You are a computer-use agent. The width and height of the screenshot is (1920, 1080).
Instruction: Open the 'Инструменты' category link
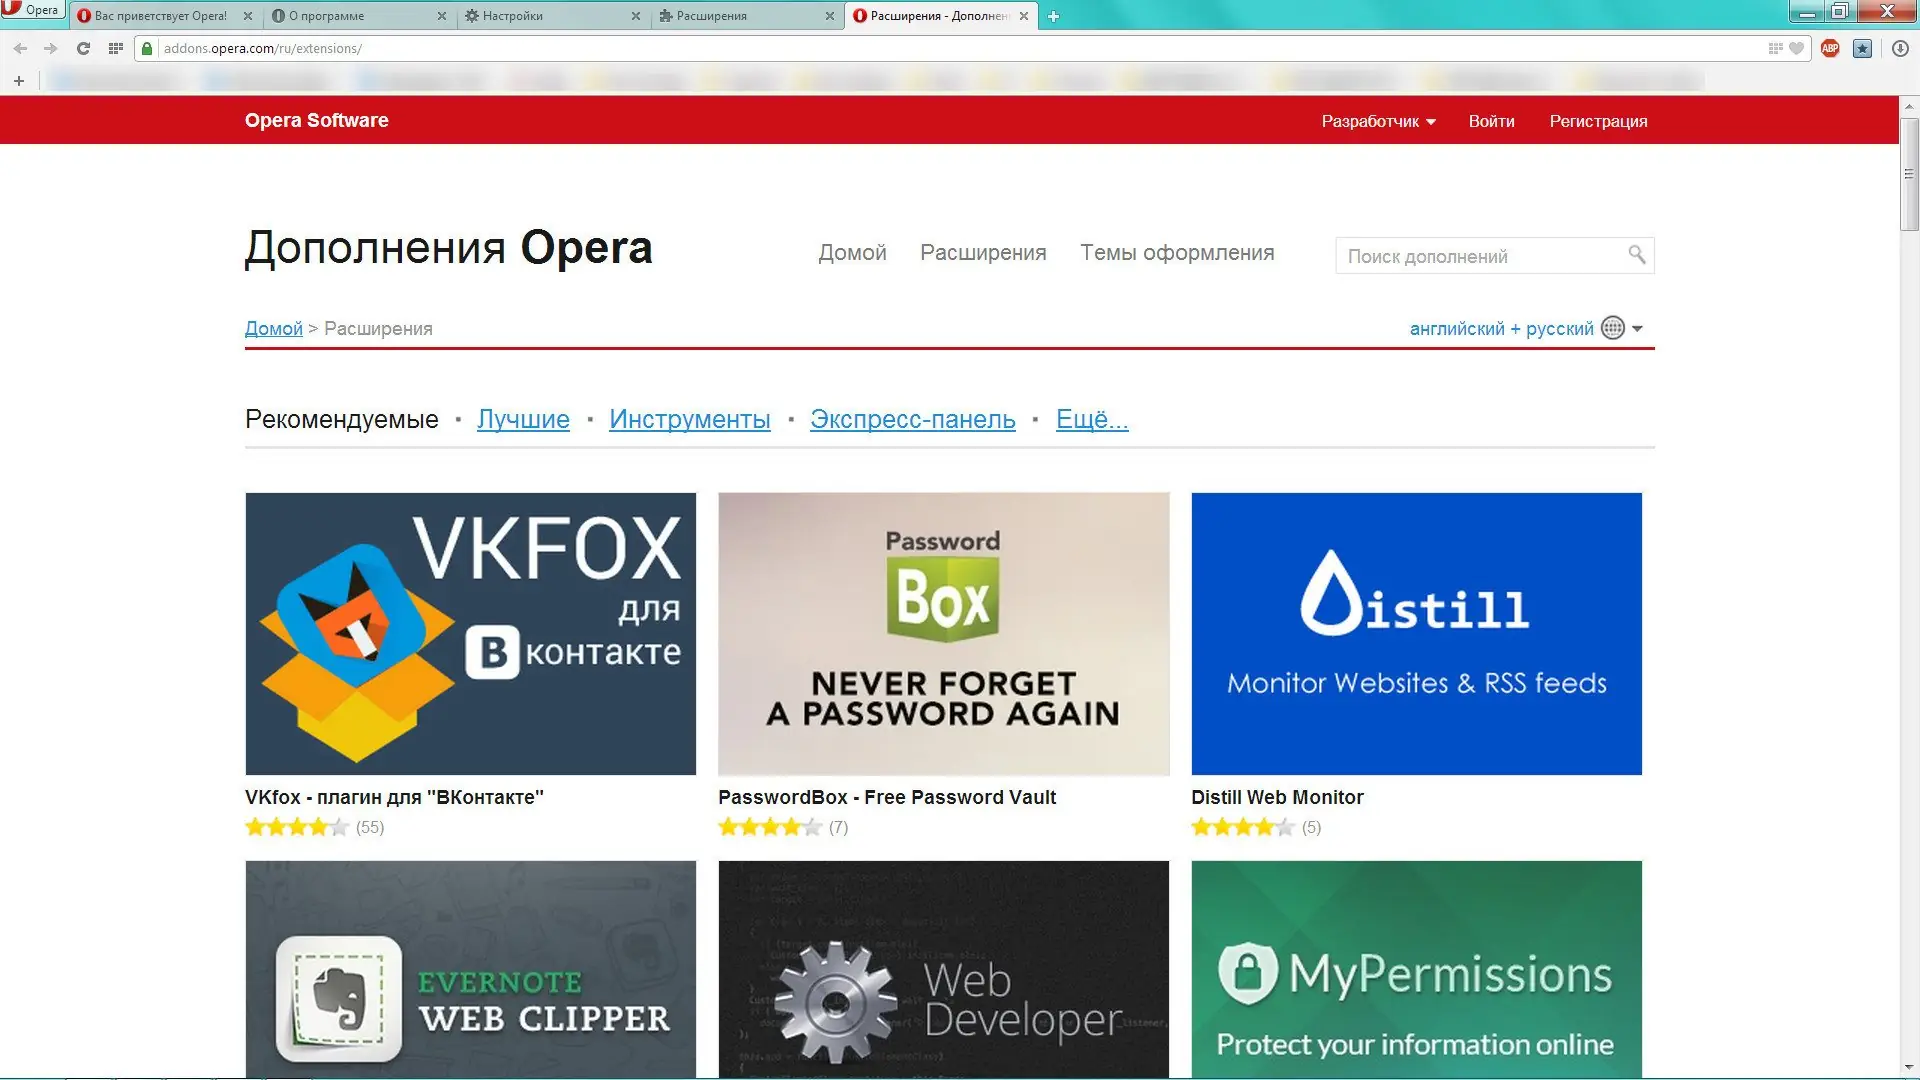click(x=689, y=419)
